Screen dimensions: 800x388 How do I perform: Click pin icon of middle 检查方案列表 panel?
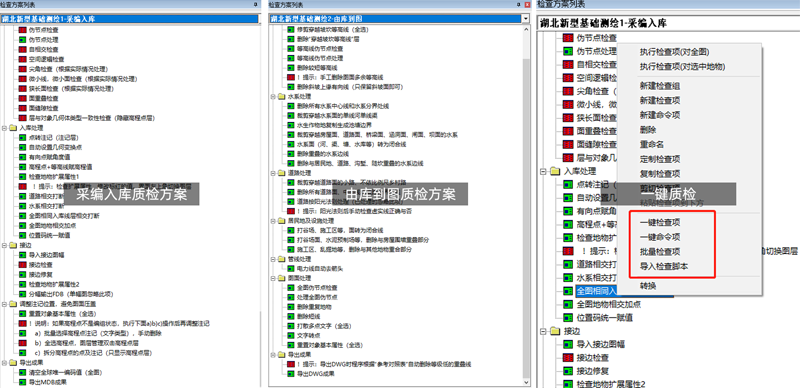pos(520,4)
